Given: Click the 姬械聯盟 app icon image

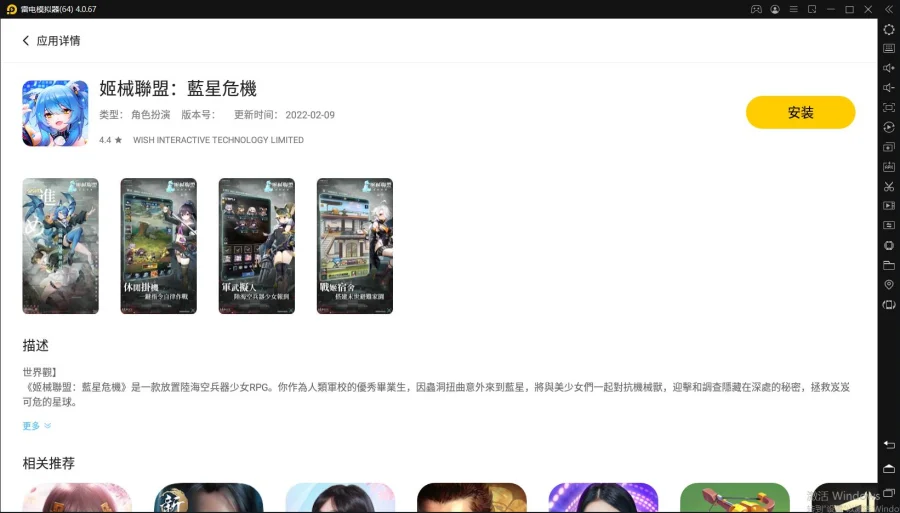Looking at the screenshot, I should tap(55, 113).
